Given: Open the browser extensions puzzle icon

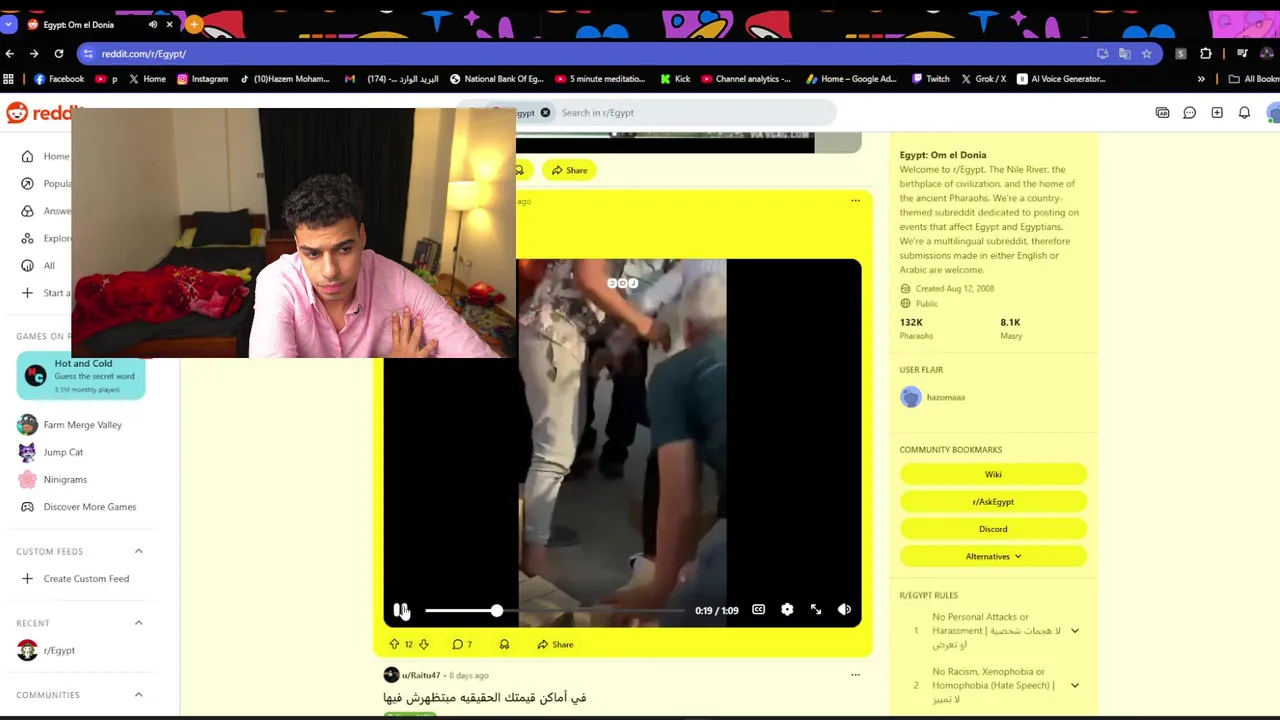Looking at the screenshot, I should point(1206,54).
